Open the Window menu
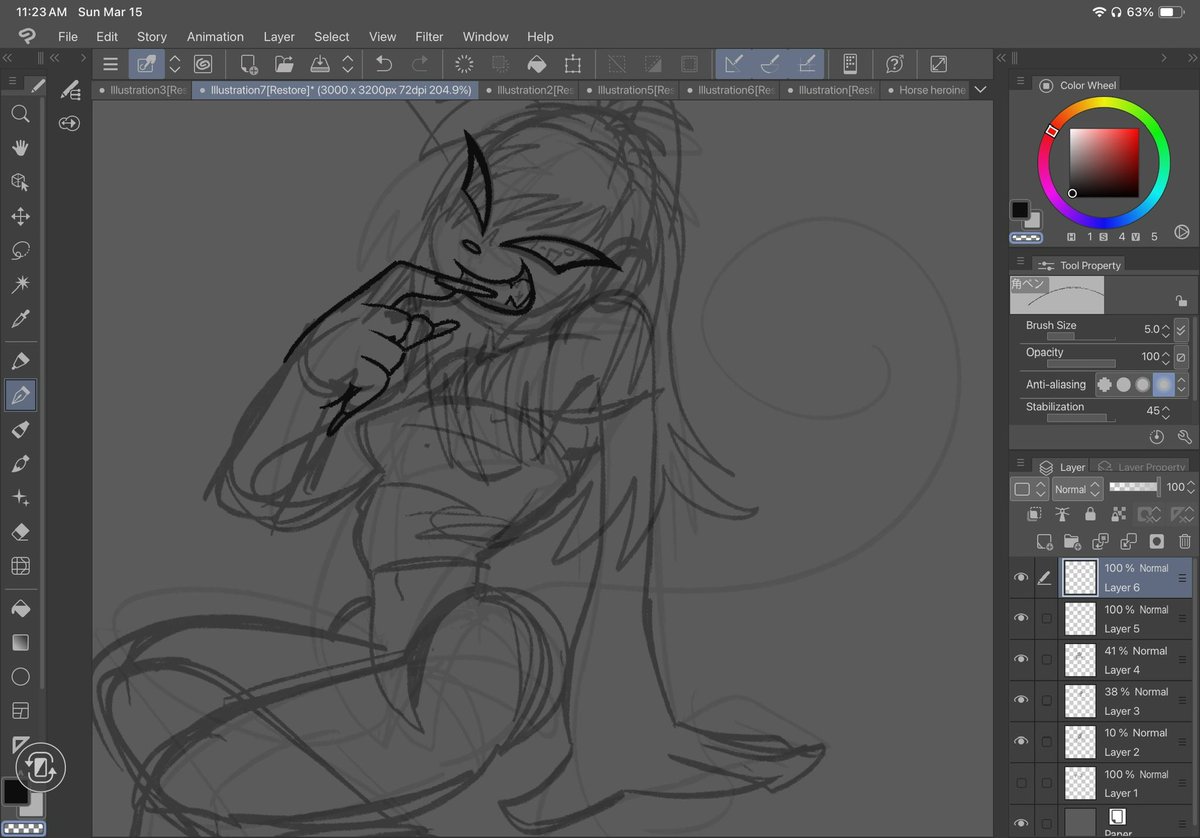This screenshot has height=838, width=1200. 486,36
